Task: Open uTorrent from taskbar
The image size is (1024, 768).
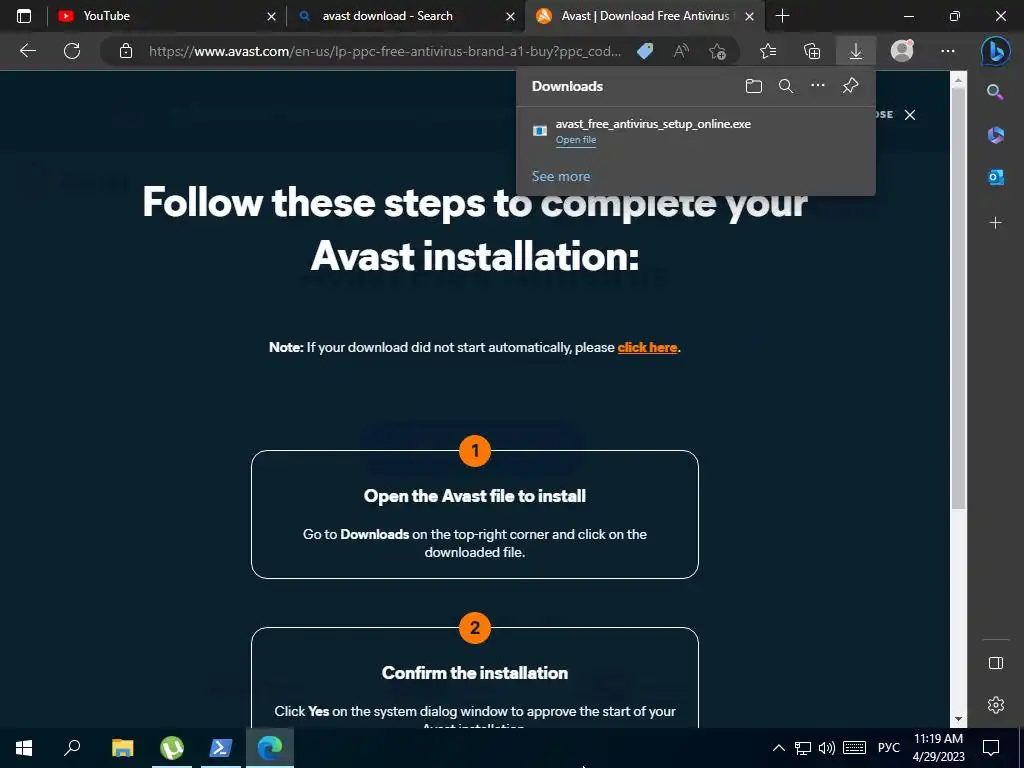Action: click(x=172, y=748)
